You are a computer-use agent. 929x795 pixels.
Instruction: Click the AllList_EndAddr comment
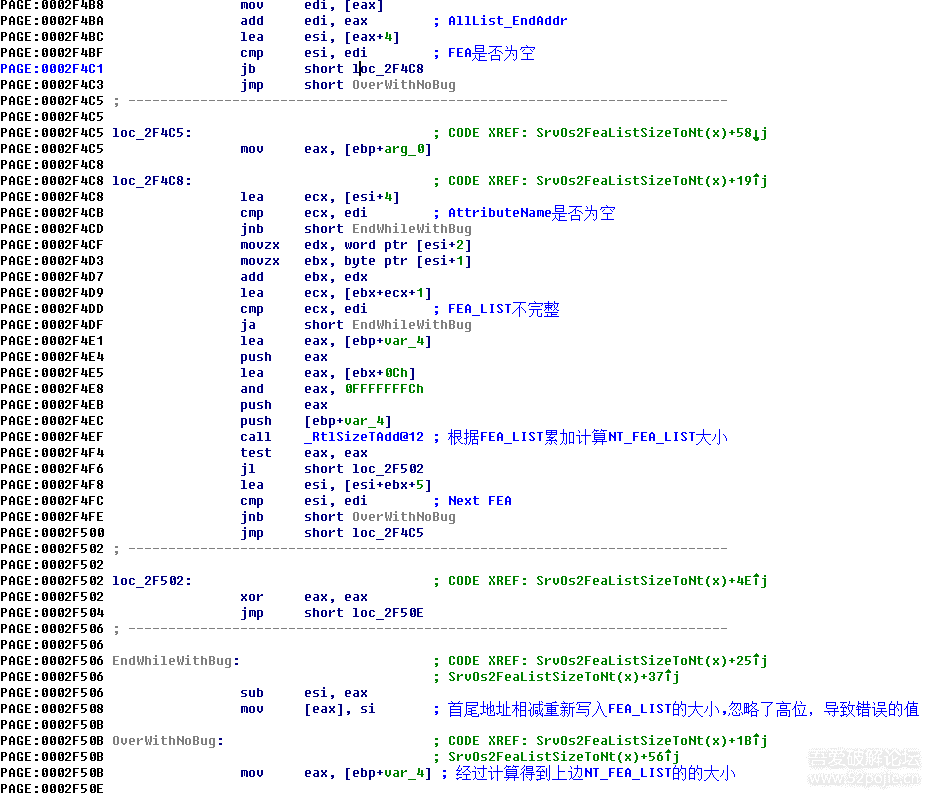[507, 21]
